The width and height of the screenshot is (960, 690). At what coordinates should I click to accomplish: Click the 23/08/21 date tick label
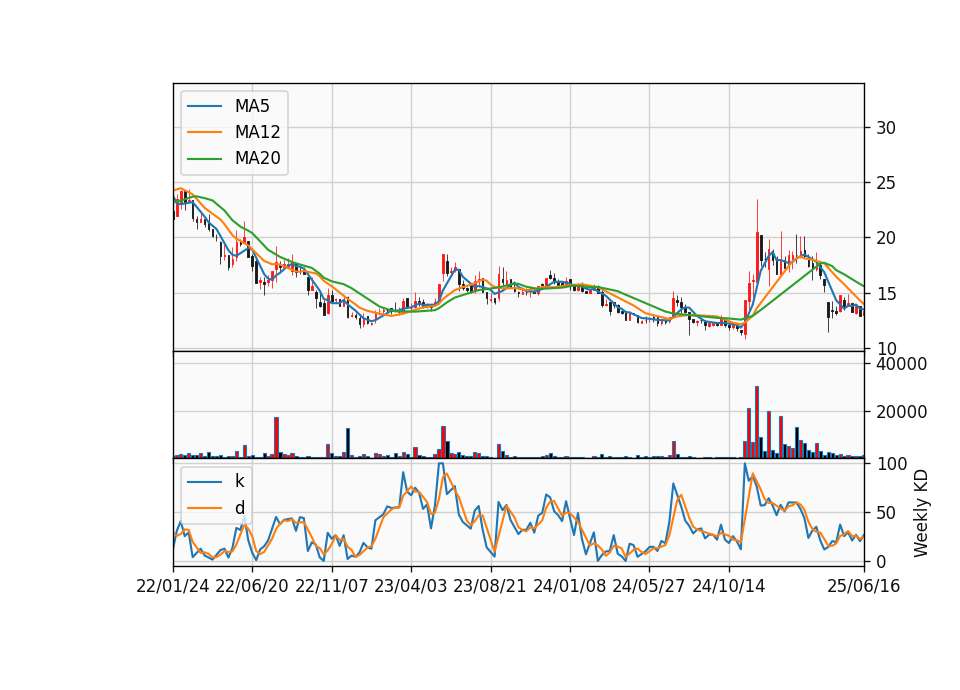(x=490, y=586)
